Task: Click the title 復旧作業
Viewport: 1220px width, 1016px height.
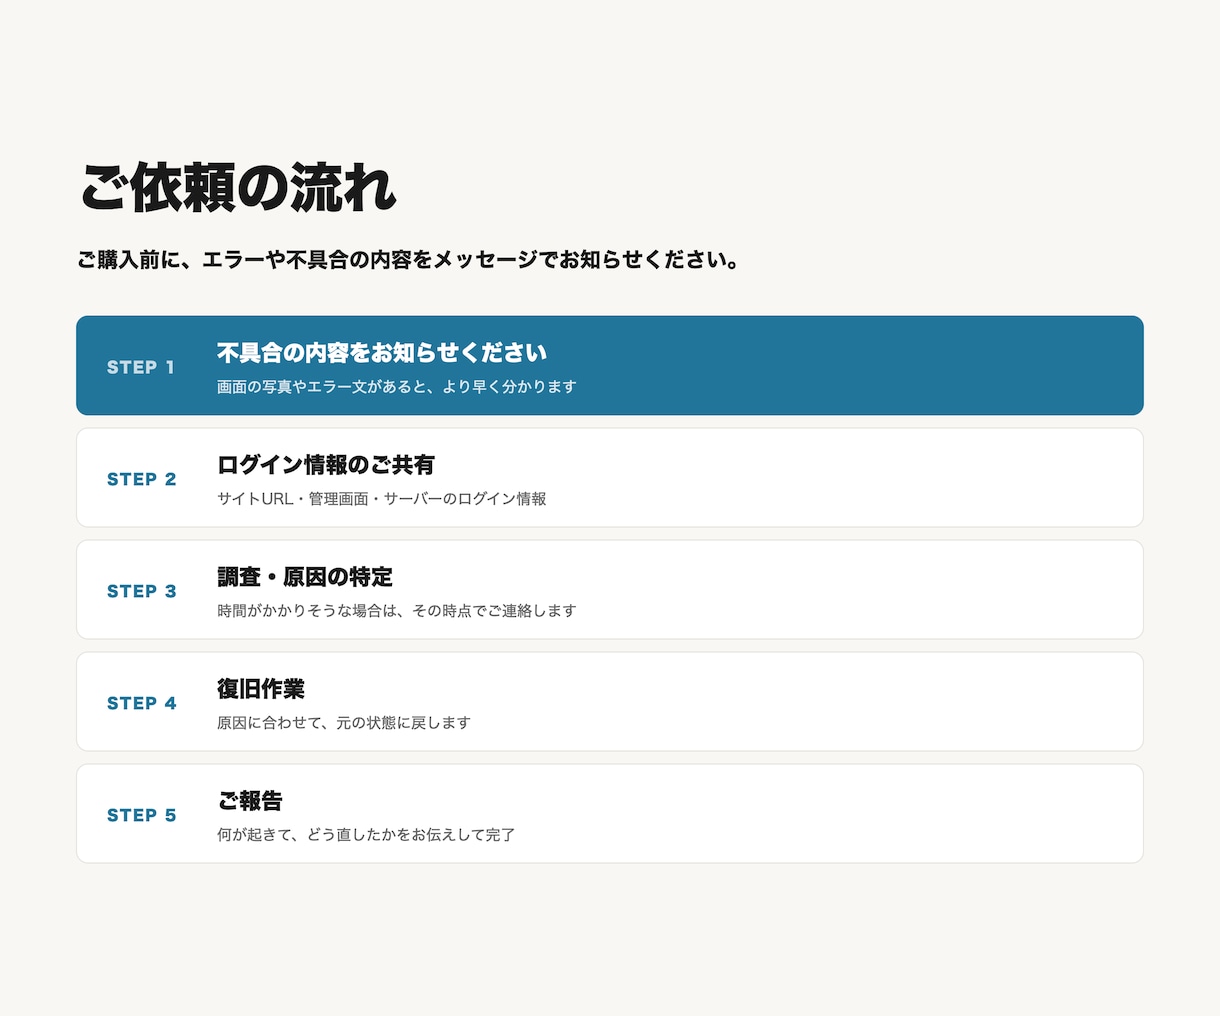Action: (261, 689)
